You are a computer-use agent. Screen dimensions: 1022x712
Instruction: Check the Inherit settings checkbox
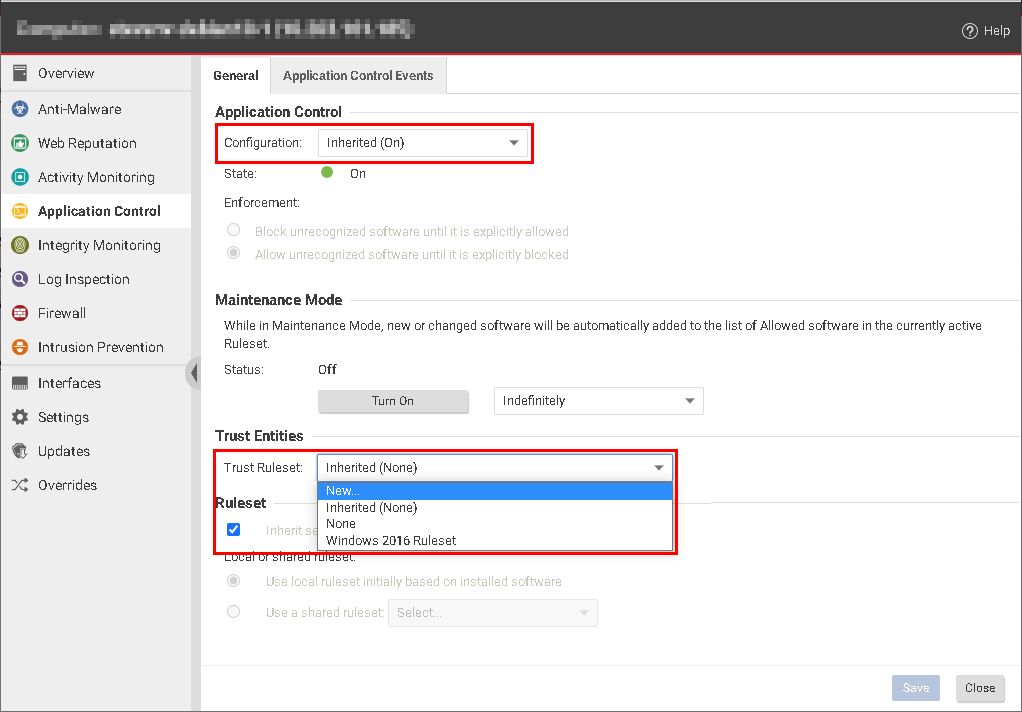[x=233, y=529]
